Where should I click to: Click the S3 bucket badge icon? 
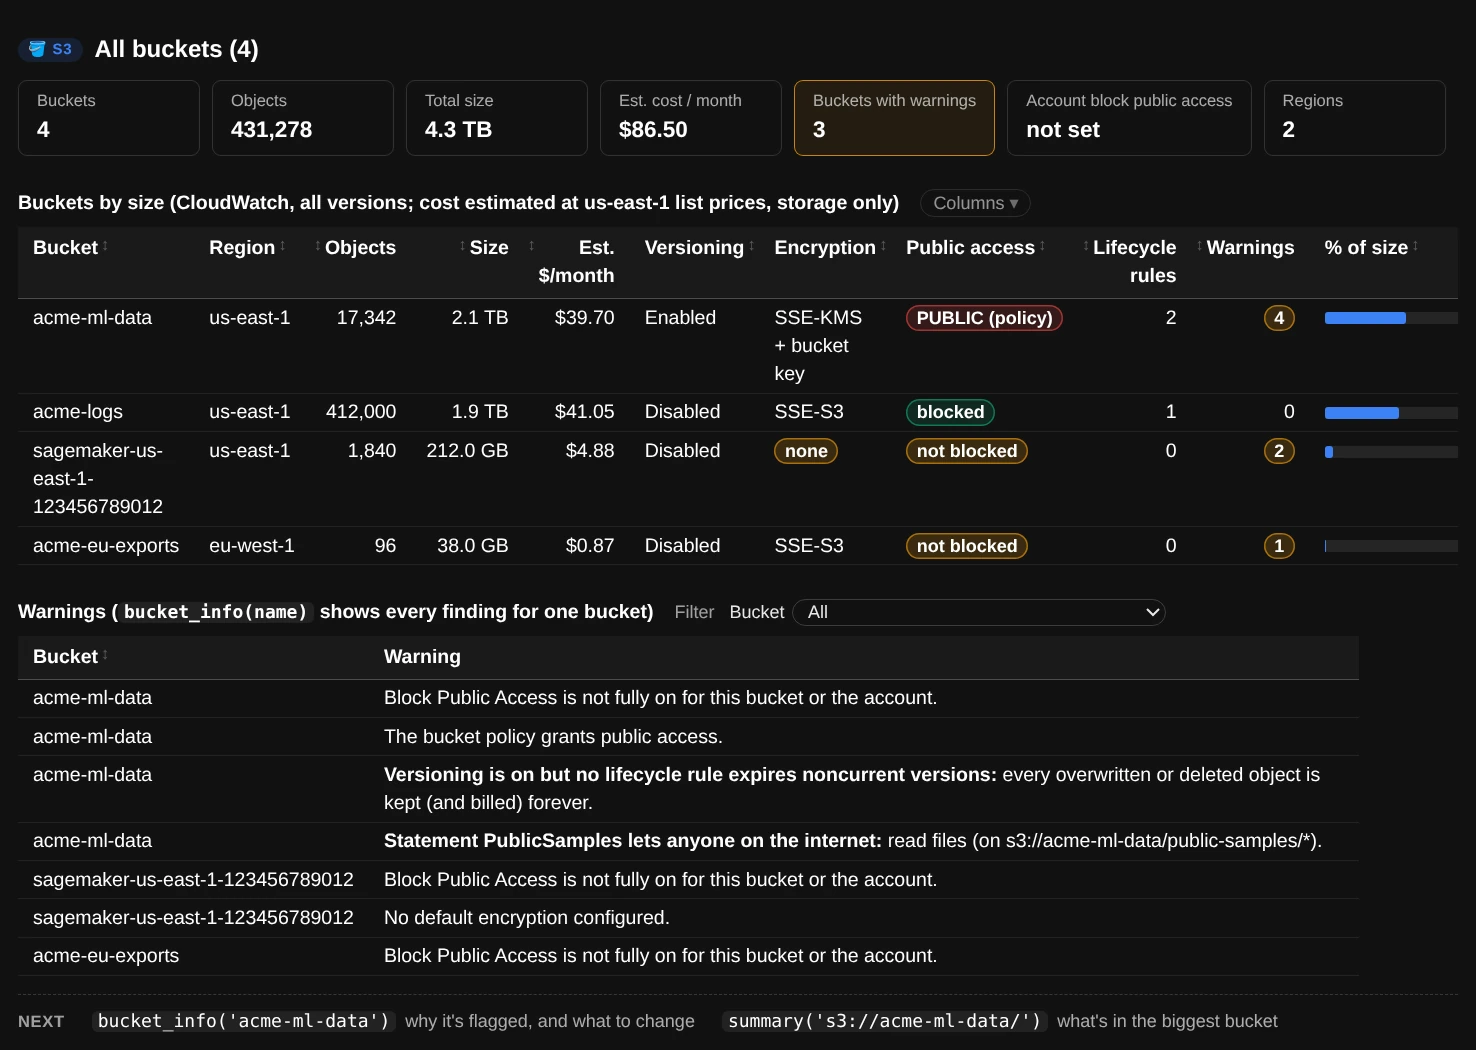click(x=50, y=49)
